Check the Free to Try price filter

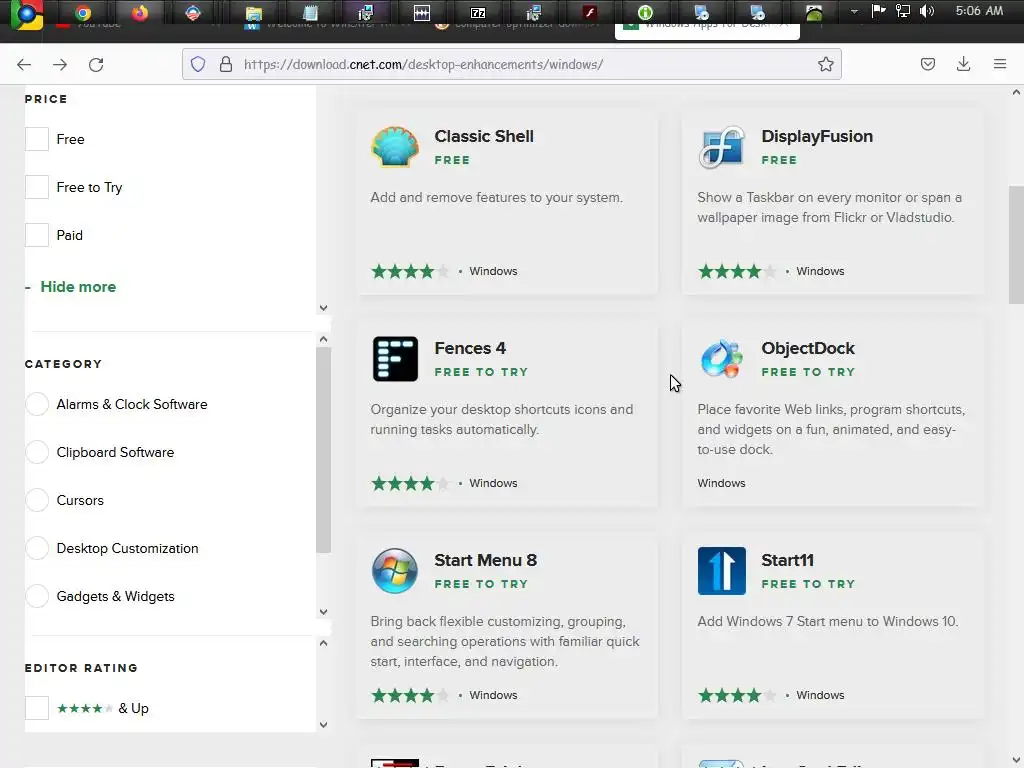37,187
